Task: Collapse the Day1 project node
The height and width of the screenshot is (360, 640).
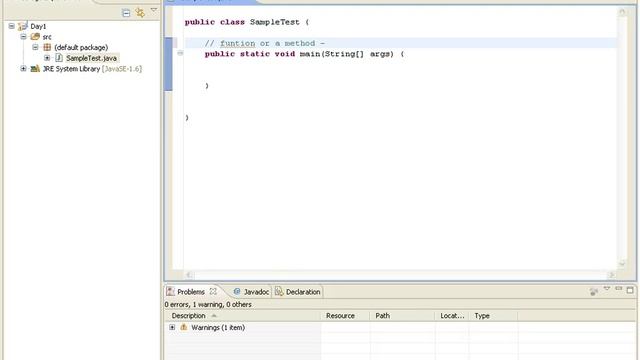Action: pyautogui.click(x=11, y=26)
